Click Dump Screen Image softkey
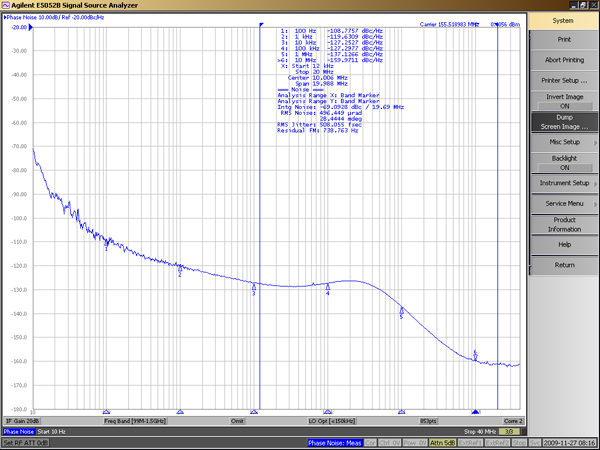 point(564,121)
